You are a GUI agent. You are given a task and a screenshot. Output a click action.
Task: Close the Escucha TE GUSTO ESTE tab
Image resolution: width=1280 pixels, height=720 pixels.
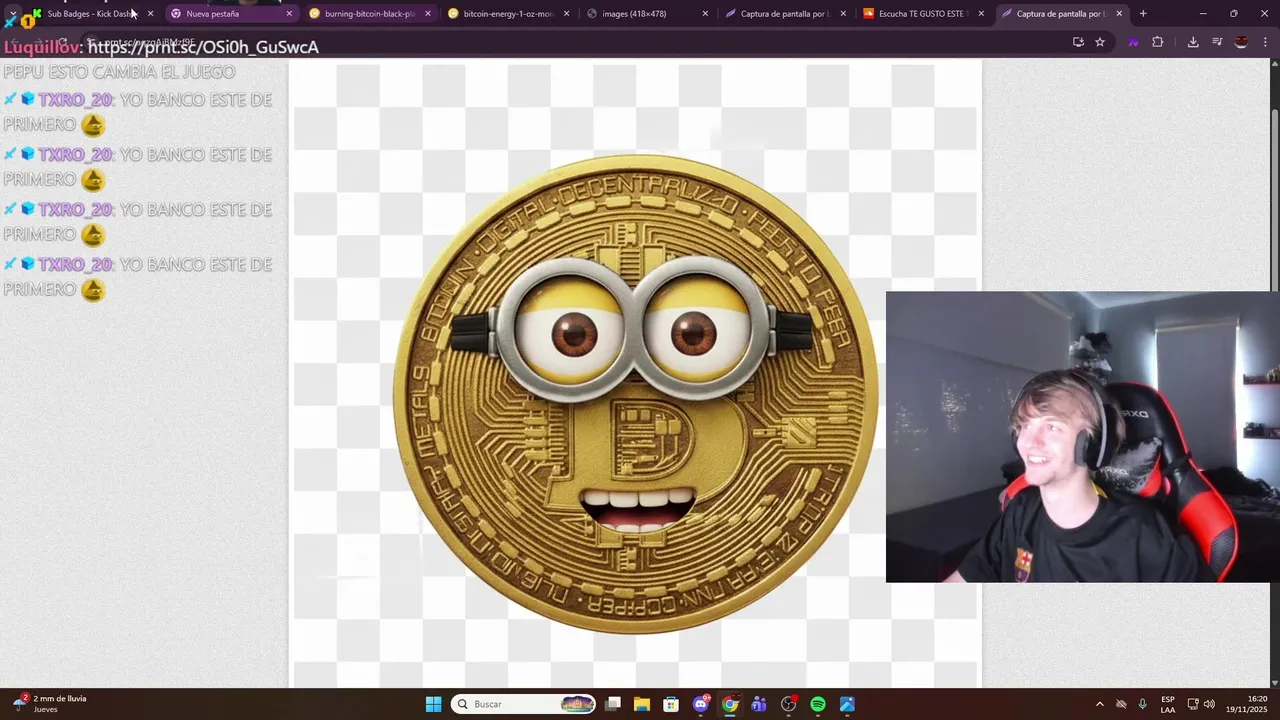(981, 14)
